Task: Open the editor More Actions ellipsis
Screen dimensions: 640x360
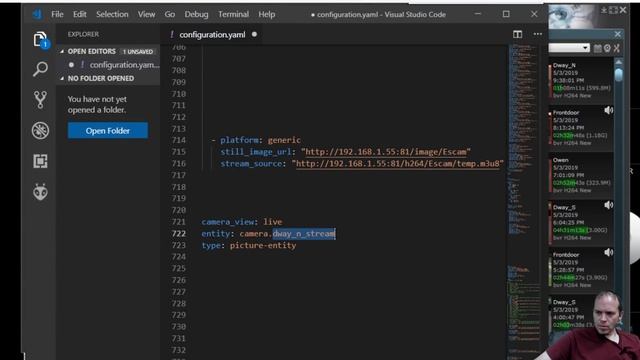Action: [538, 34]
